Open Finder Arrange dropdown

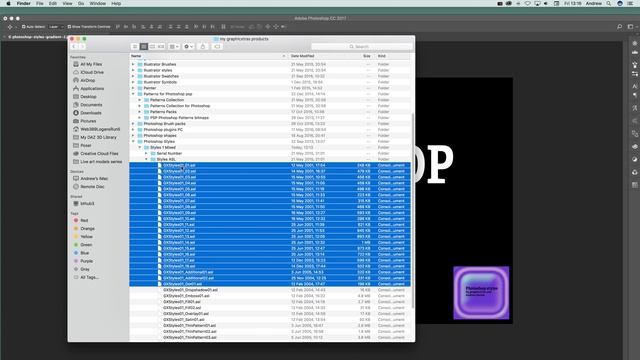[174, 47]
